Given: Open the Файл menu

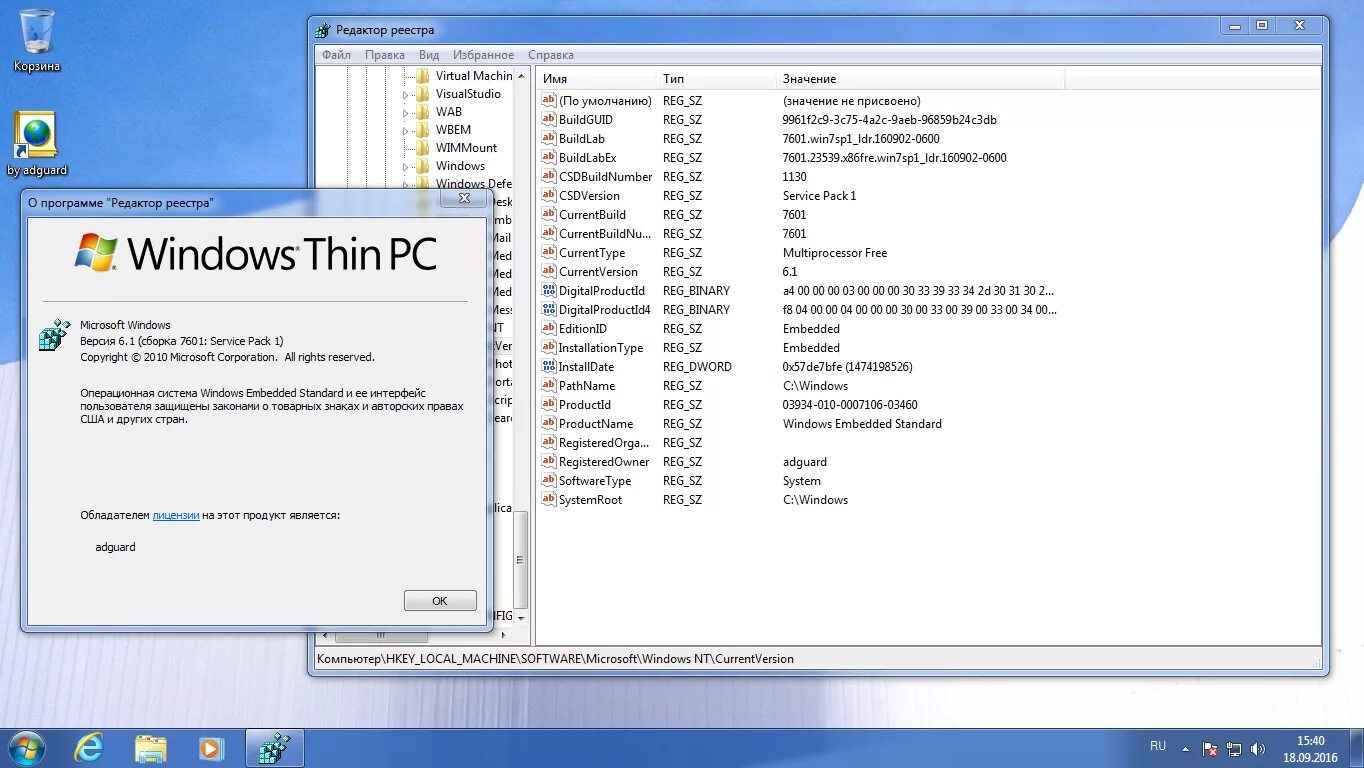Looking at the screenshot, I should coord(336,55).
